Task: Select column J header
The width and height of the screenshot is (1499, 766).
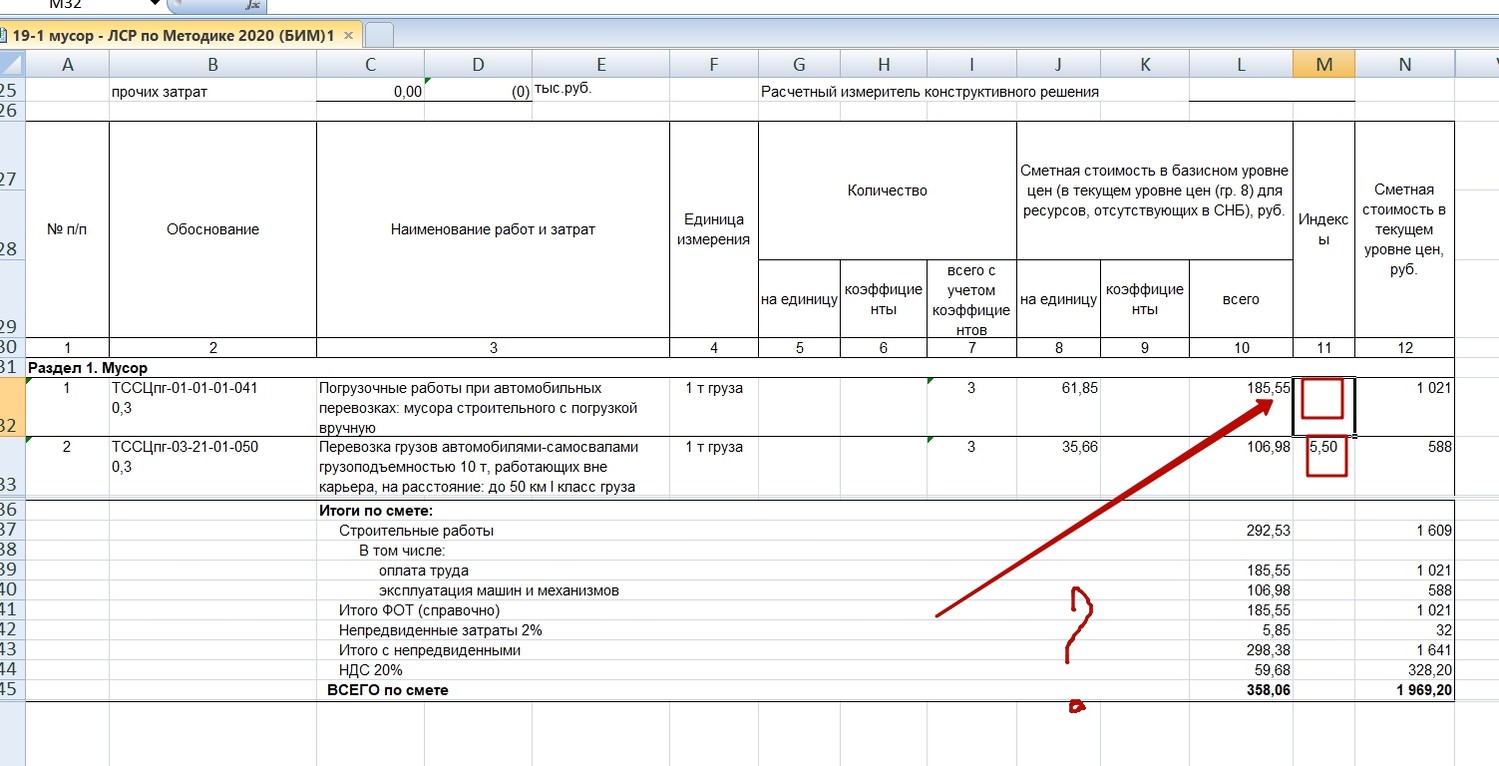Action: (1058, 65)
